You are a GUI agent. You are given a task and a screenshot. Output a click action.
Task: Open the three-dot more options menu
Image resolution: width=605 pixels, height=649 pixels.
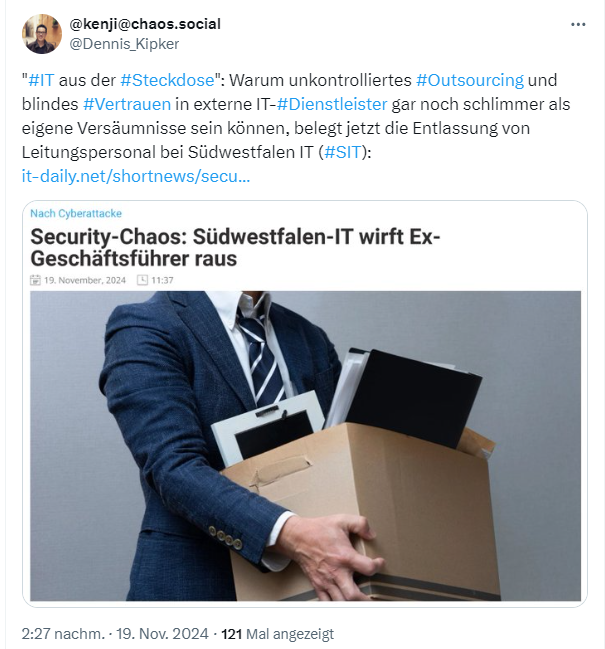[578, 24]
